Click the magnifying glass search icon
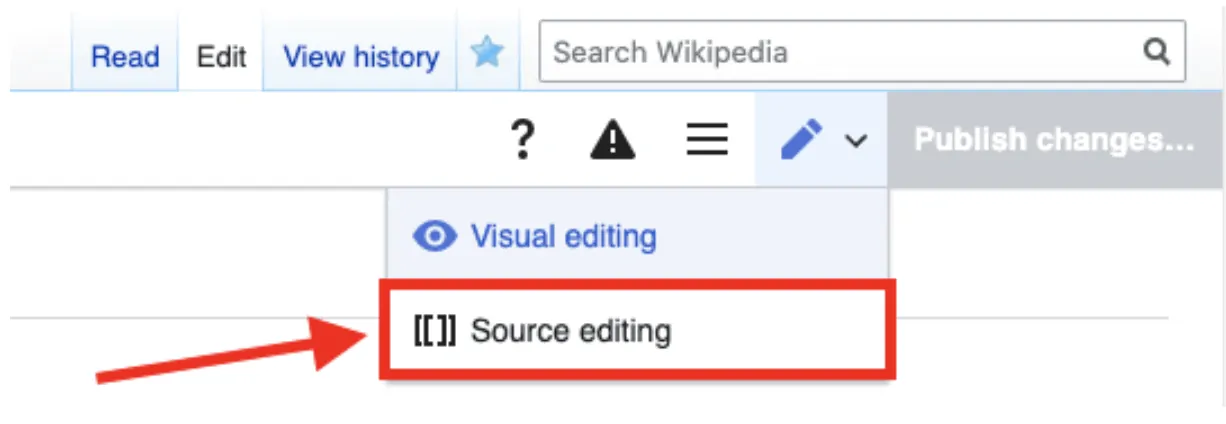Viewport: 1226px width, 424px height. coord(1156,52)
